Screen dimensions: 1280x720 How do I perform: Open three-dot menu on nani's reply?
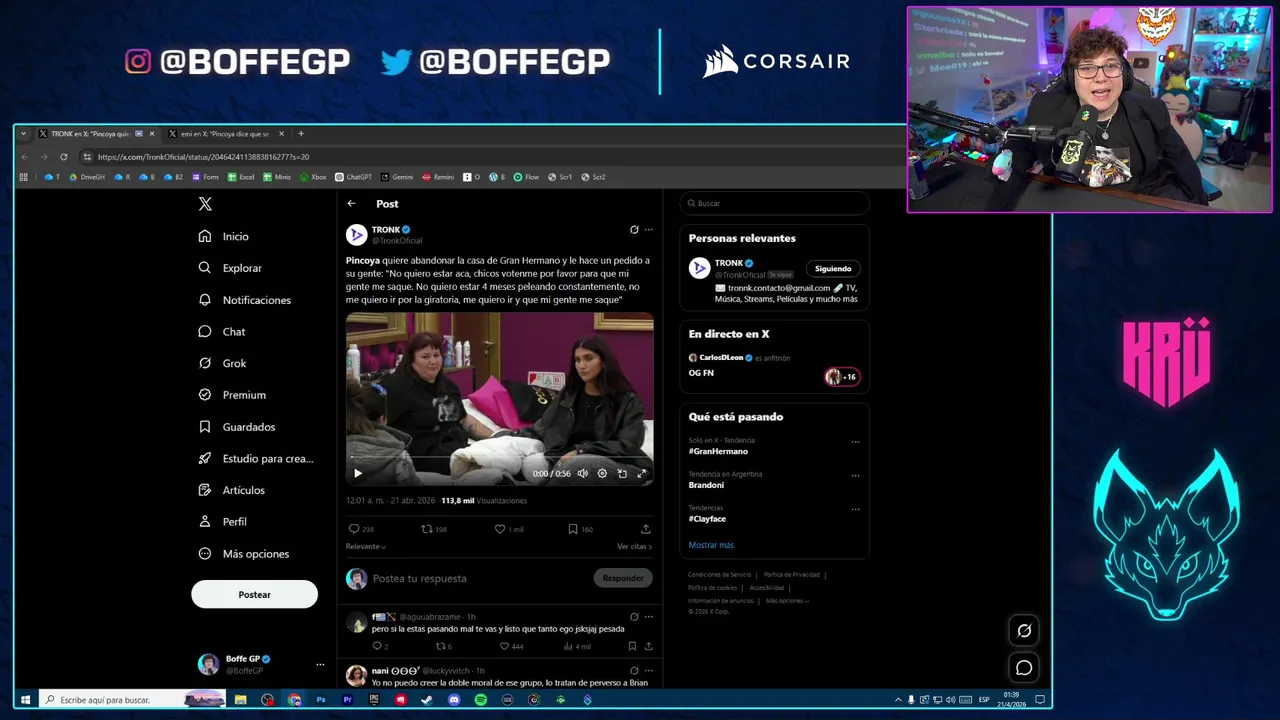click(x=648, y=671)
